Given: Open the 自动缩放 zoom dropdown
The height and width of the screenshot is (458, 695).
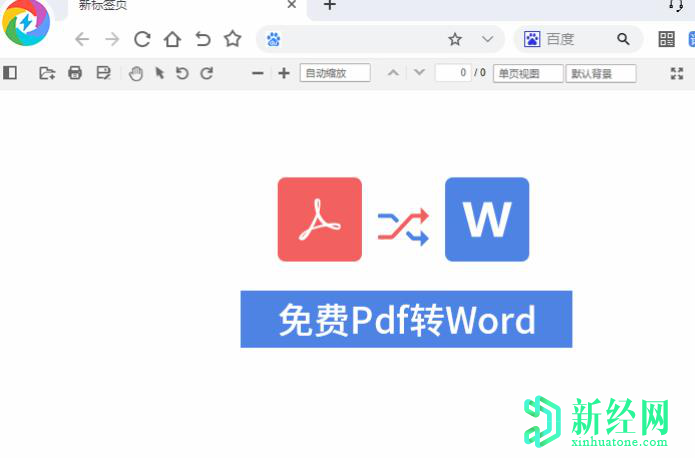Looking at the screenshot, I should (x=335, y=73).
